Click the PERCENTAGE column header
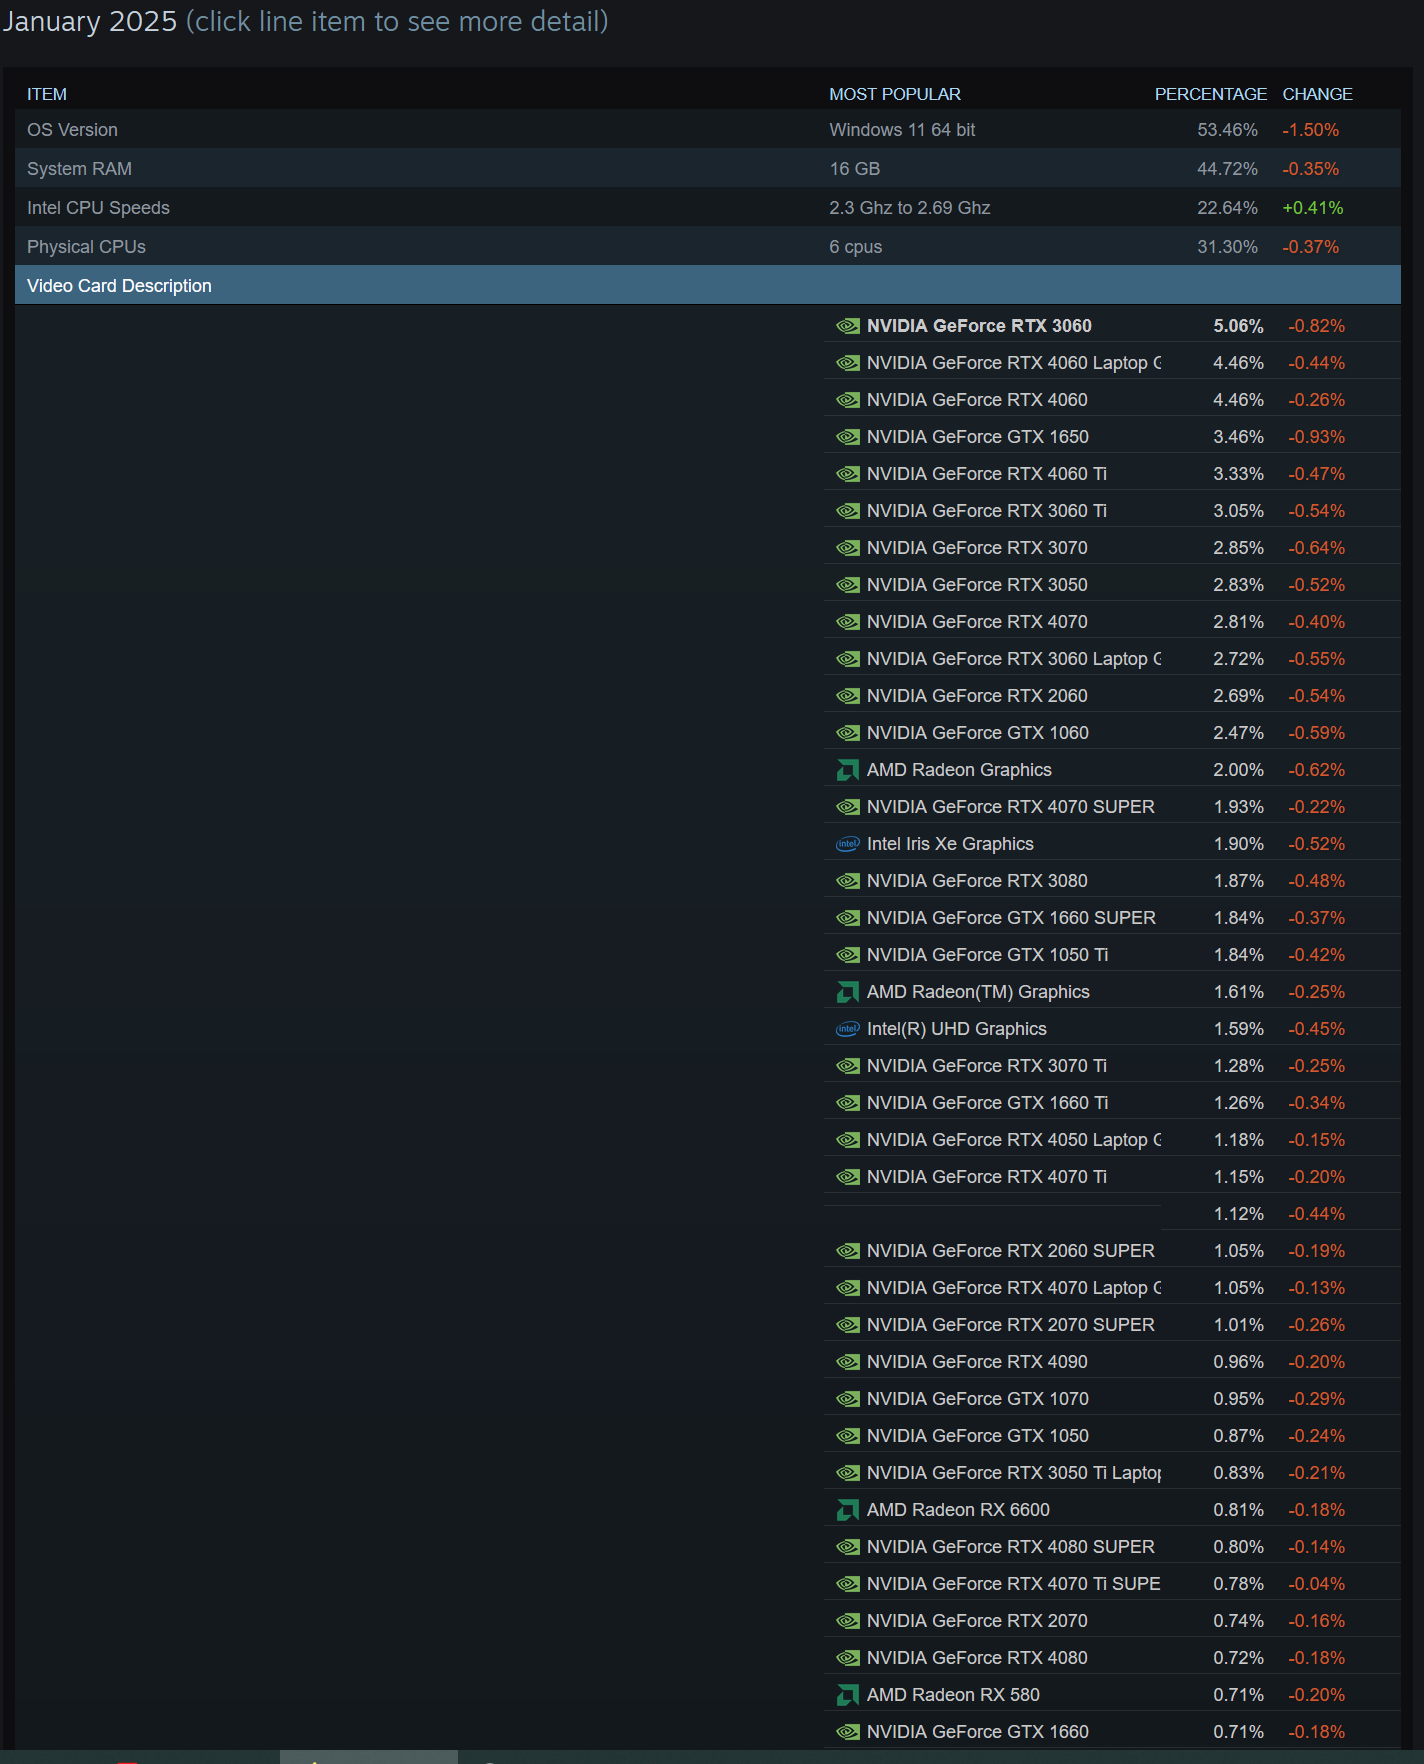The height and width of the screenshot is (1764, 1424). [x=1210, y=94]
